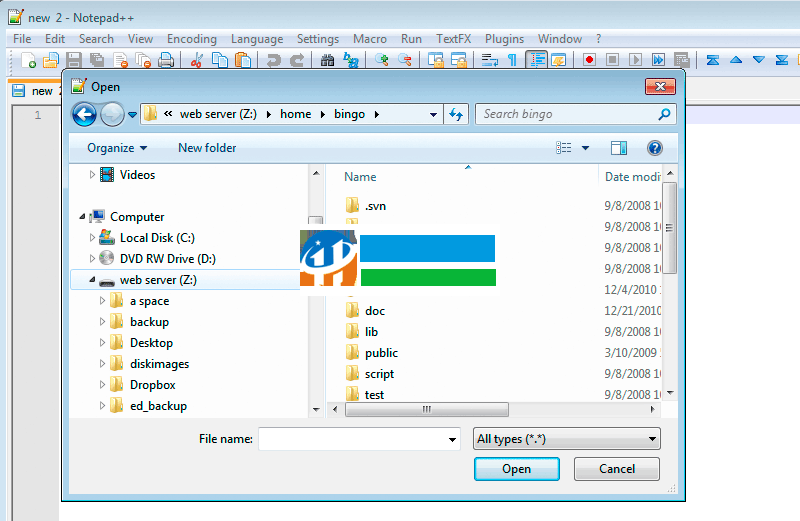Click the Playback macro icon
800x521 pixels.
click(635, 60)
